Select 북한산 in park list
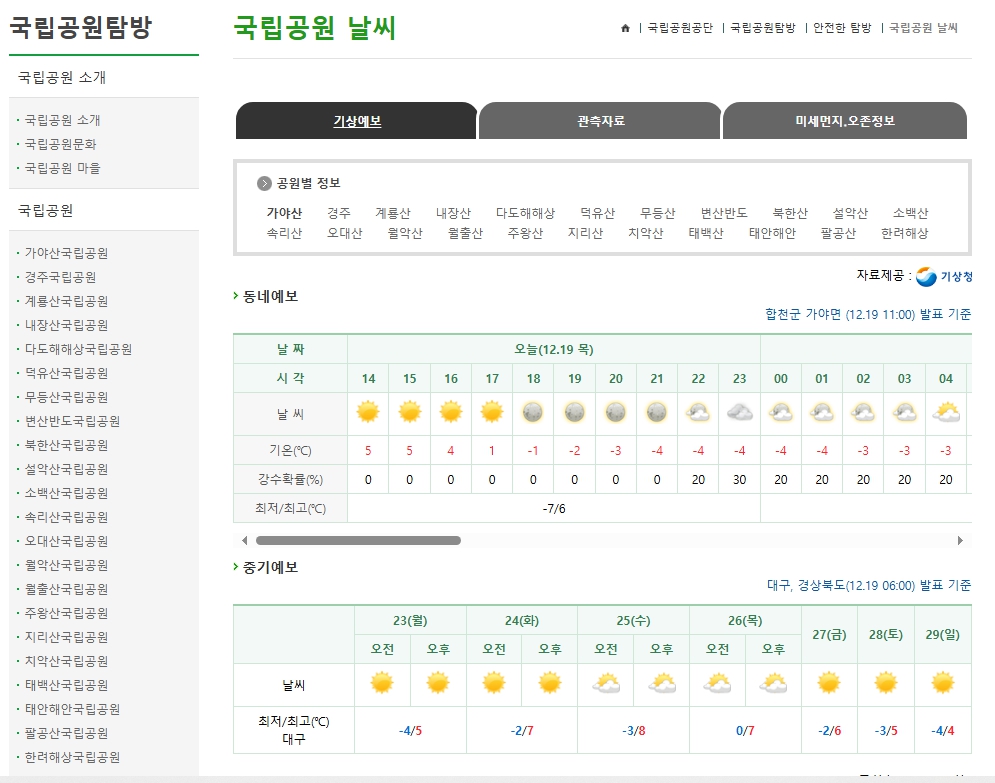 790,213
